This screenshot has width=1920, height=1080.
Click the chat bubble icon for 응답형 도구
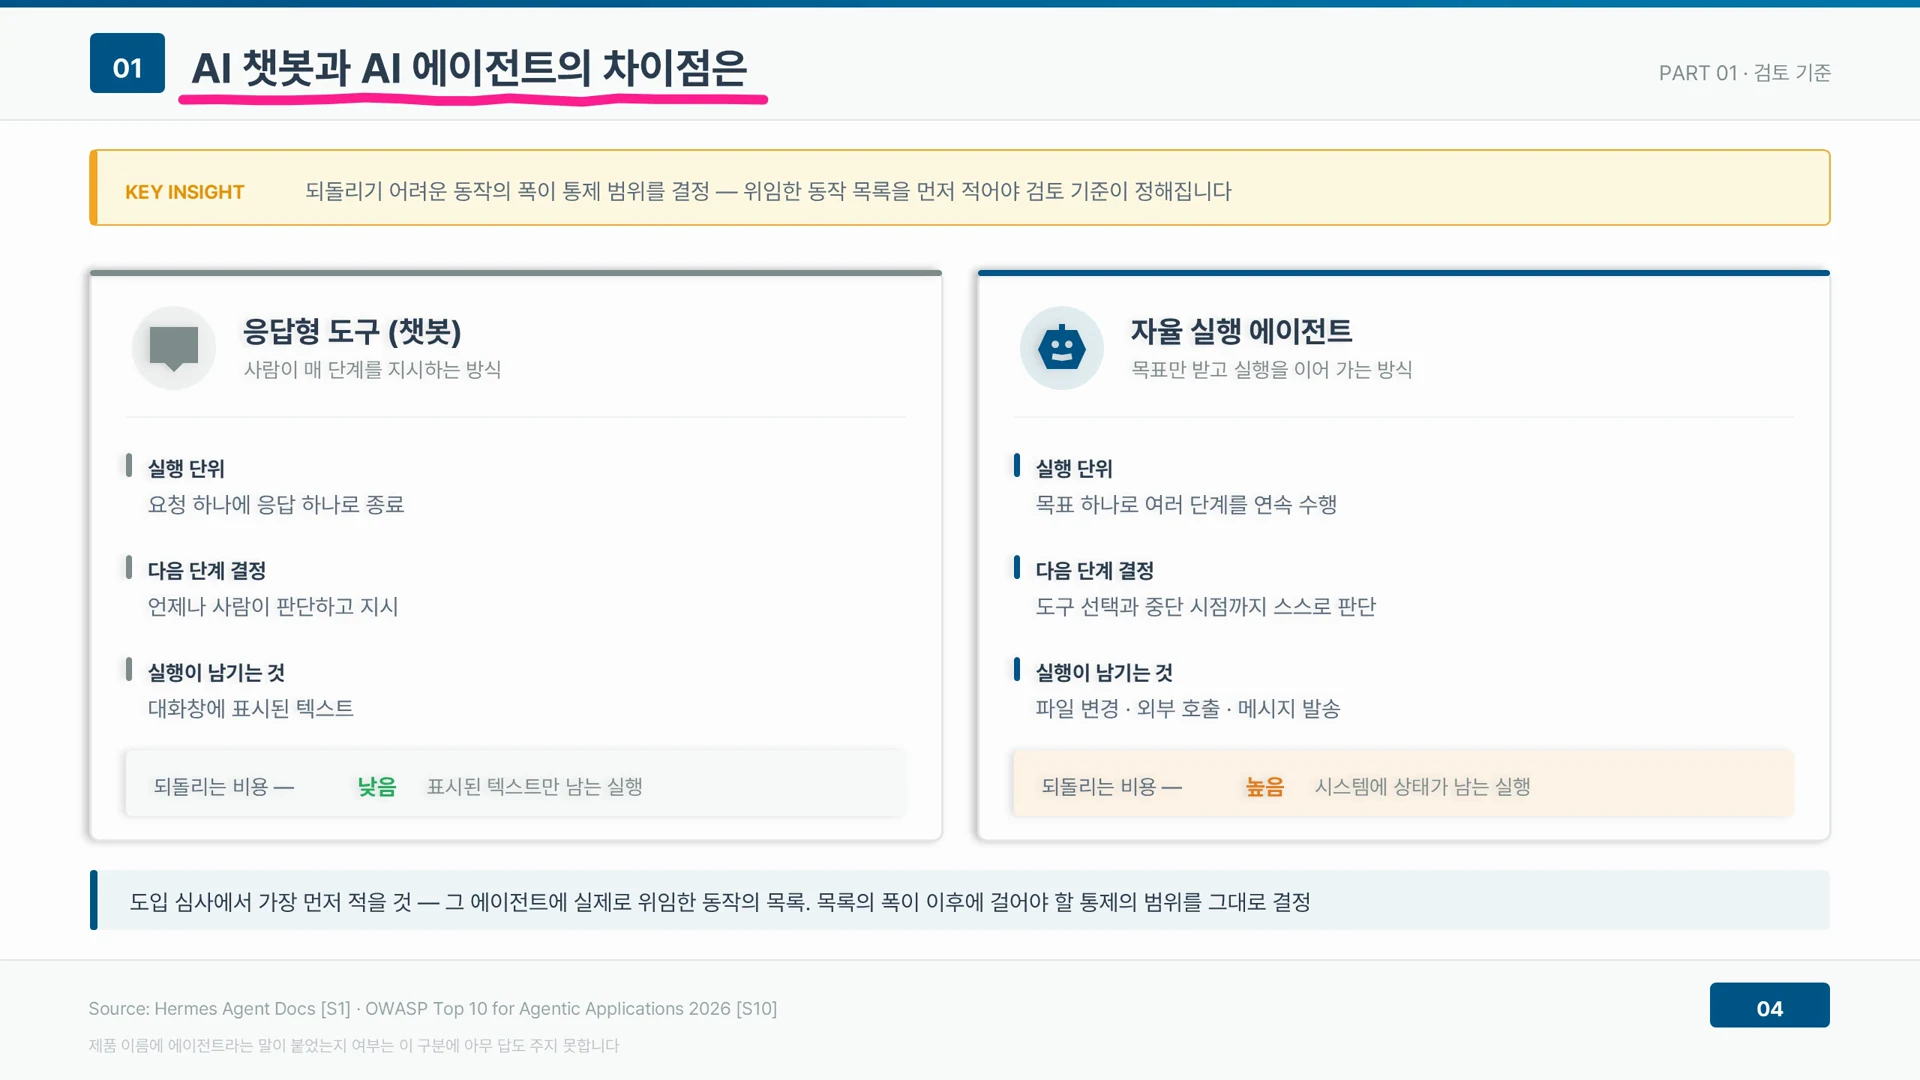174,348
